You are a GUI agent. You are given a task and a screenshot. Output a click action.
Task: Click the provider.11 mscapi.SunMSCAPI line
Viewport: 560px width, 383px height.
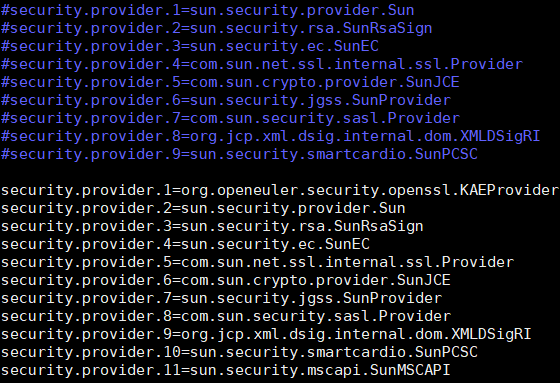[x=226, y=370]
